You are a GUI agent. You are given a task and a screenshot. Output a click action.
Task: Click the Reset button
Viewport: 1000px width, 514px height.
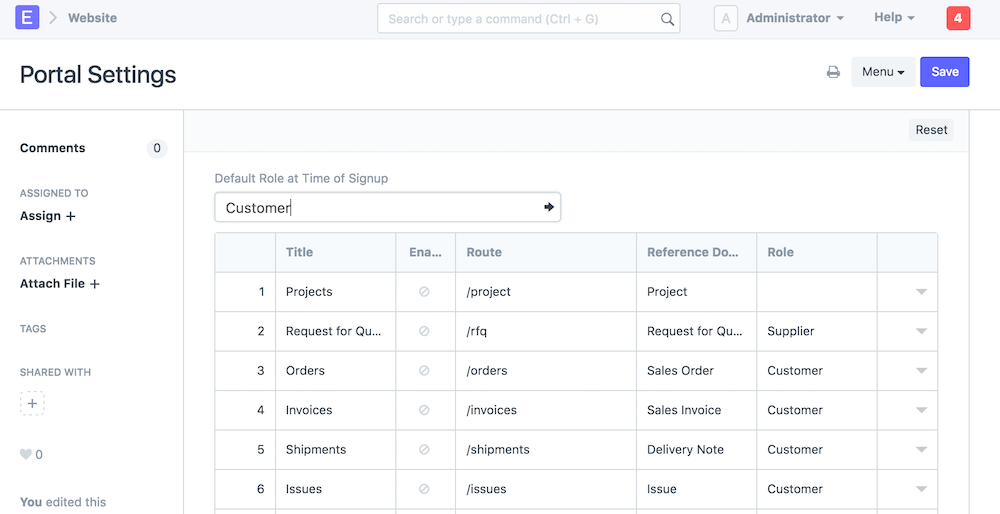pyautogui.click(x=931, y=130)
